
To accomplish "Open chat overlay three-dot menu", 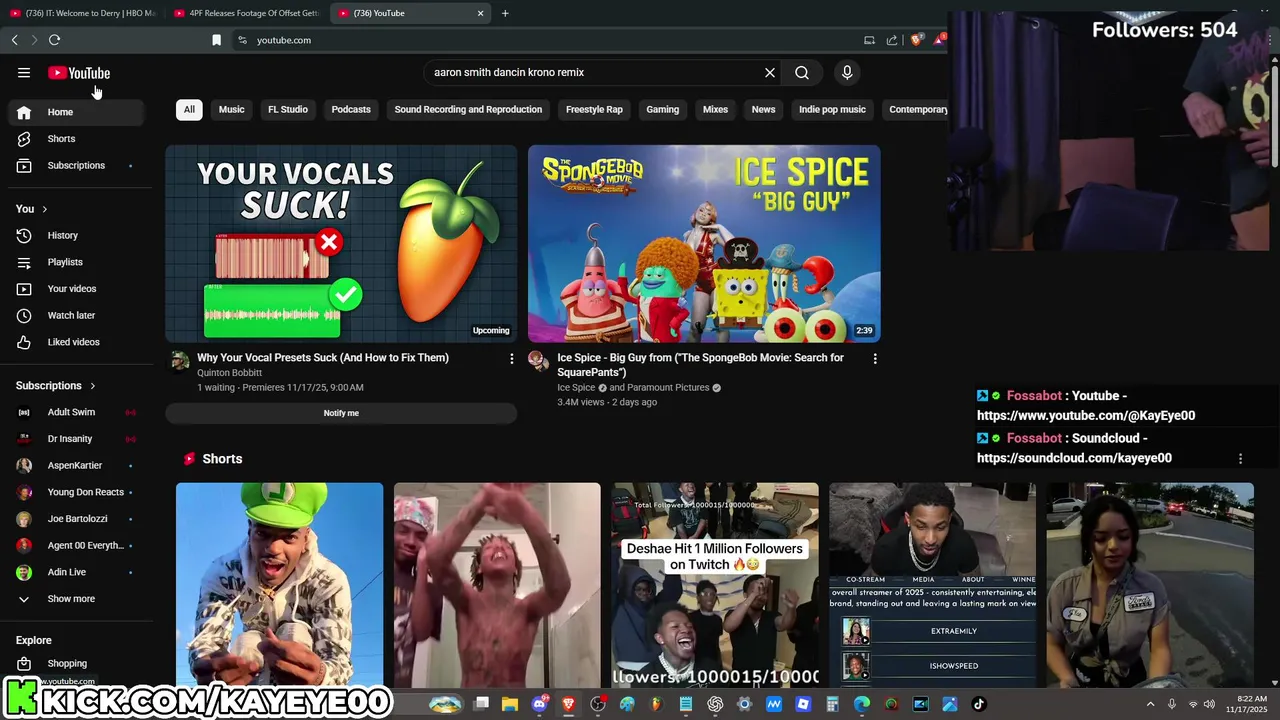I will 1240,458.
